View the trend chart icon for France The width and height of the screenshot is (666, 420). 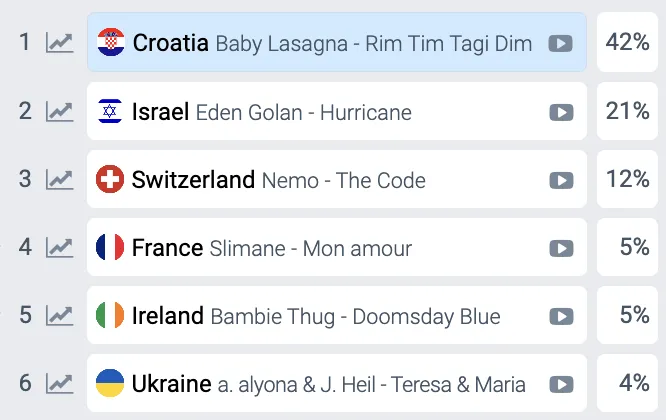tap(60, 247)
